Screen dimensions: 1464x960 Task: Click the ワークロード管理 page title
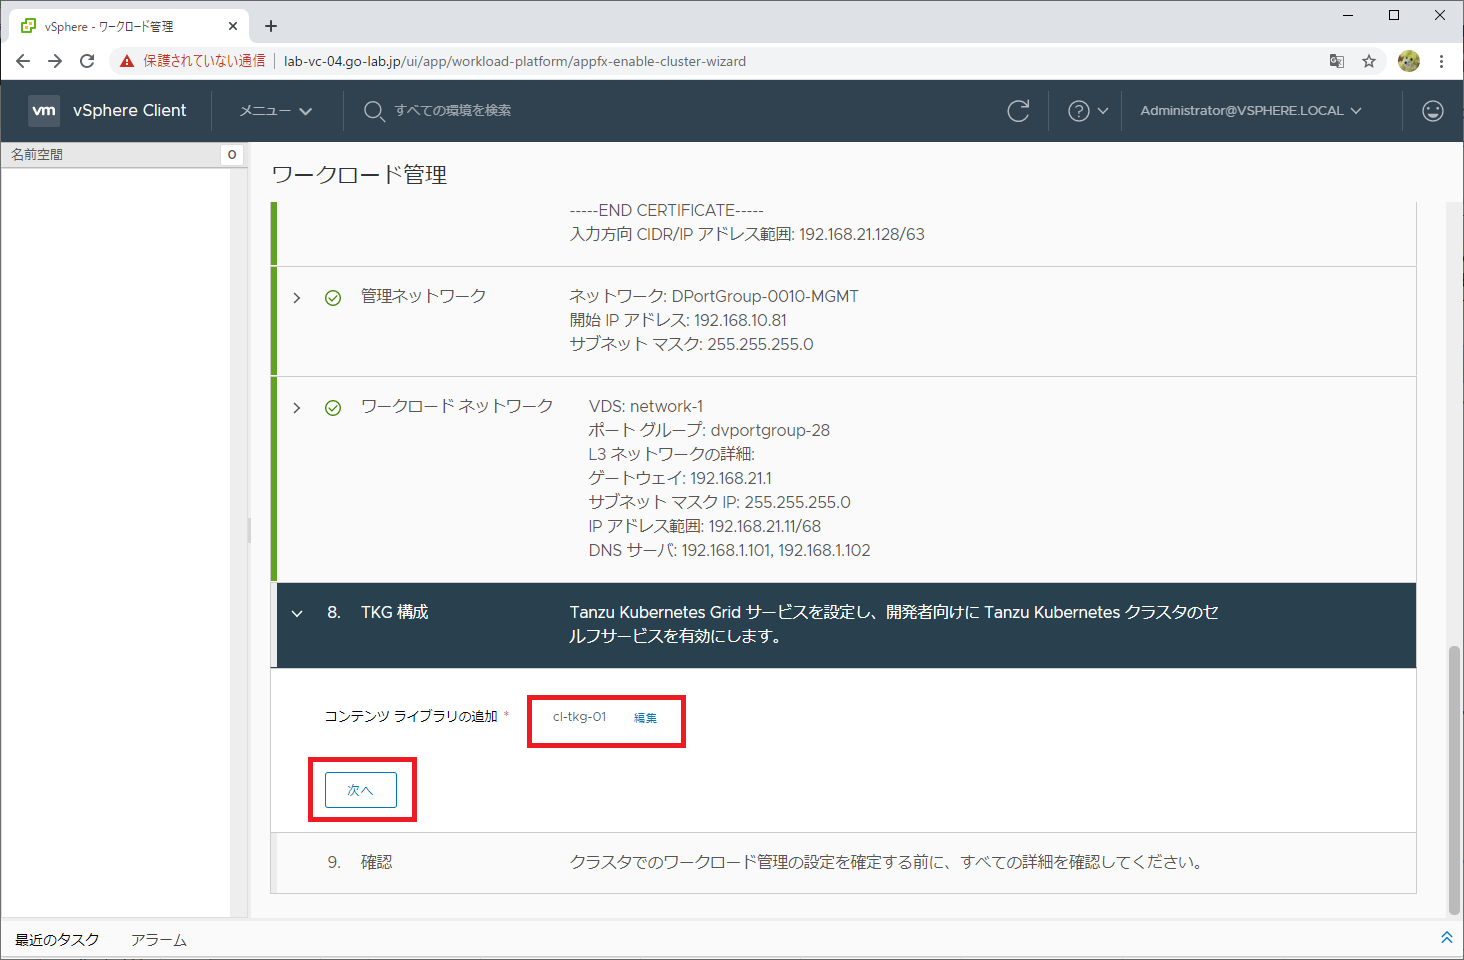[x=360, y=175]
